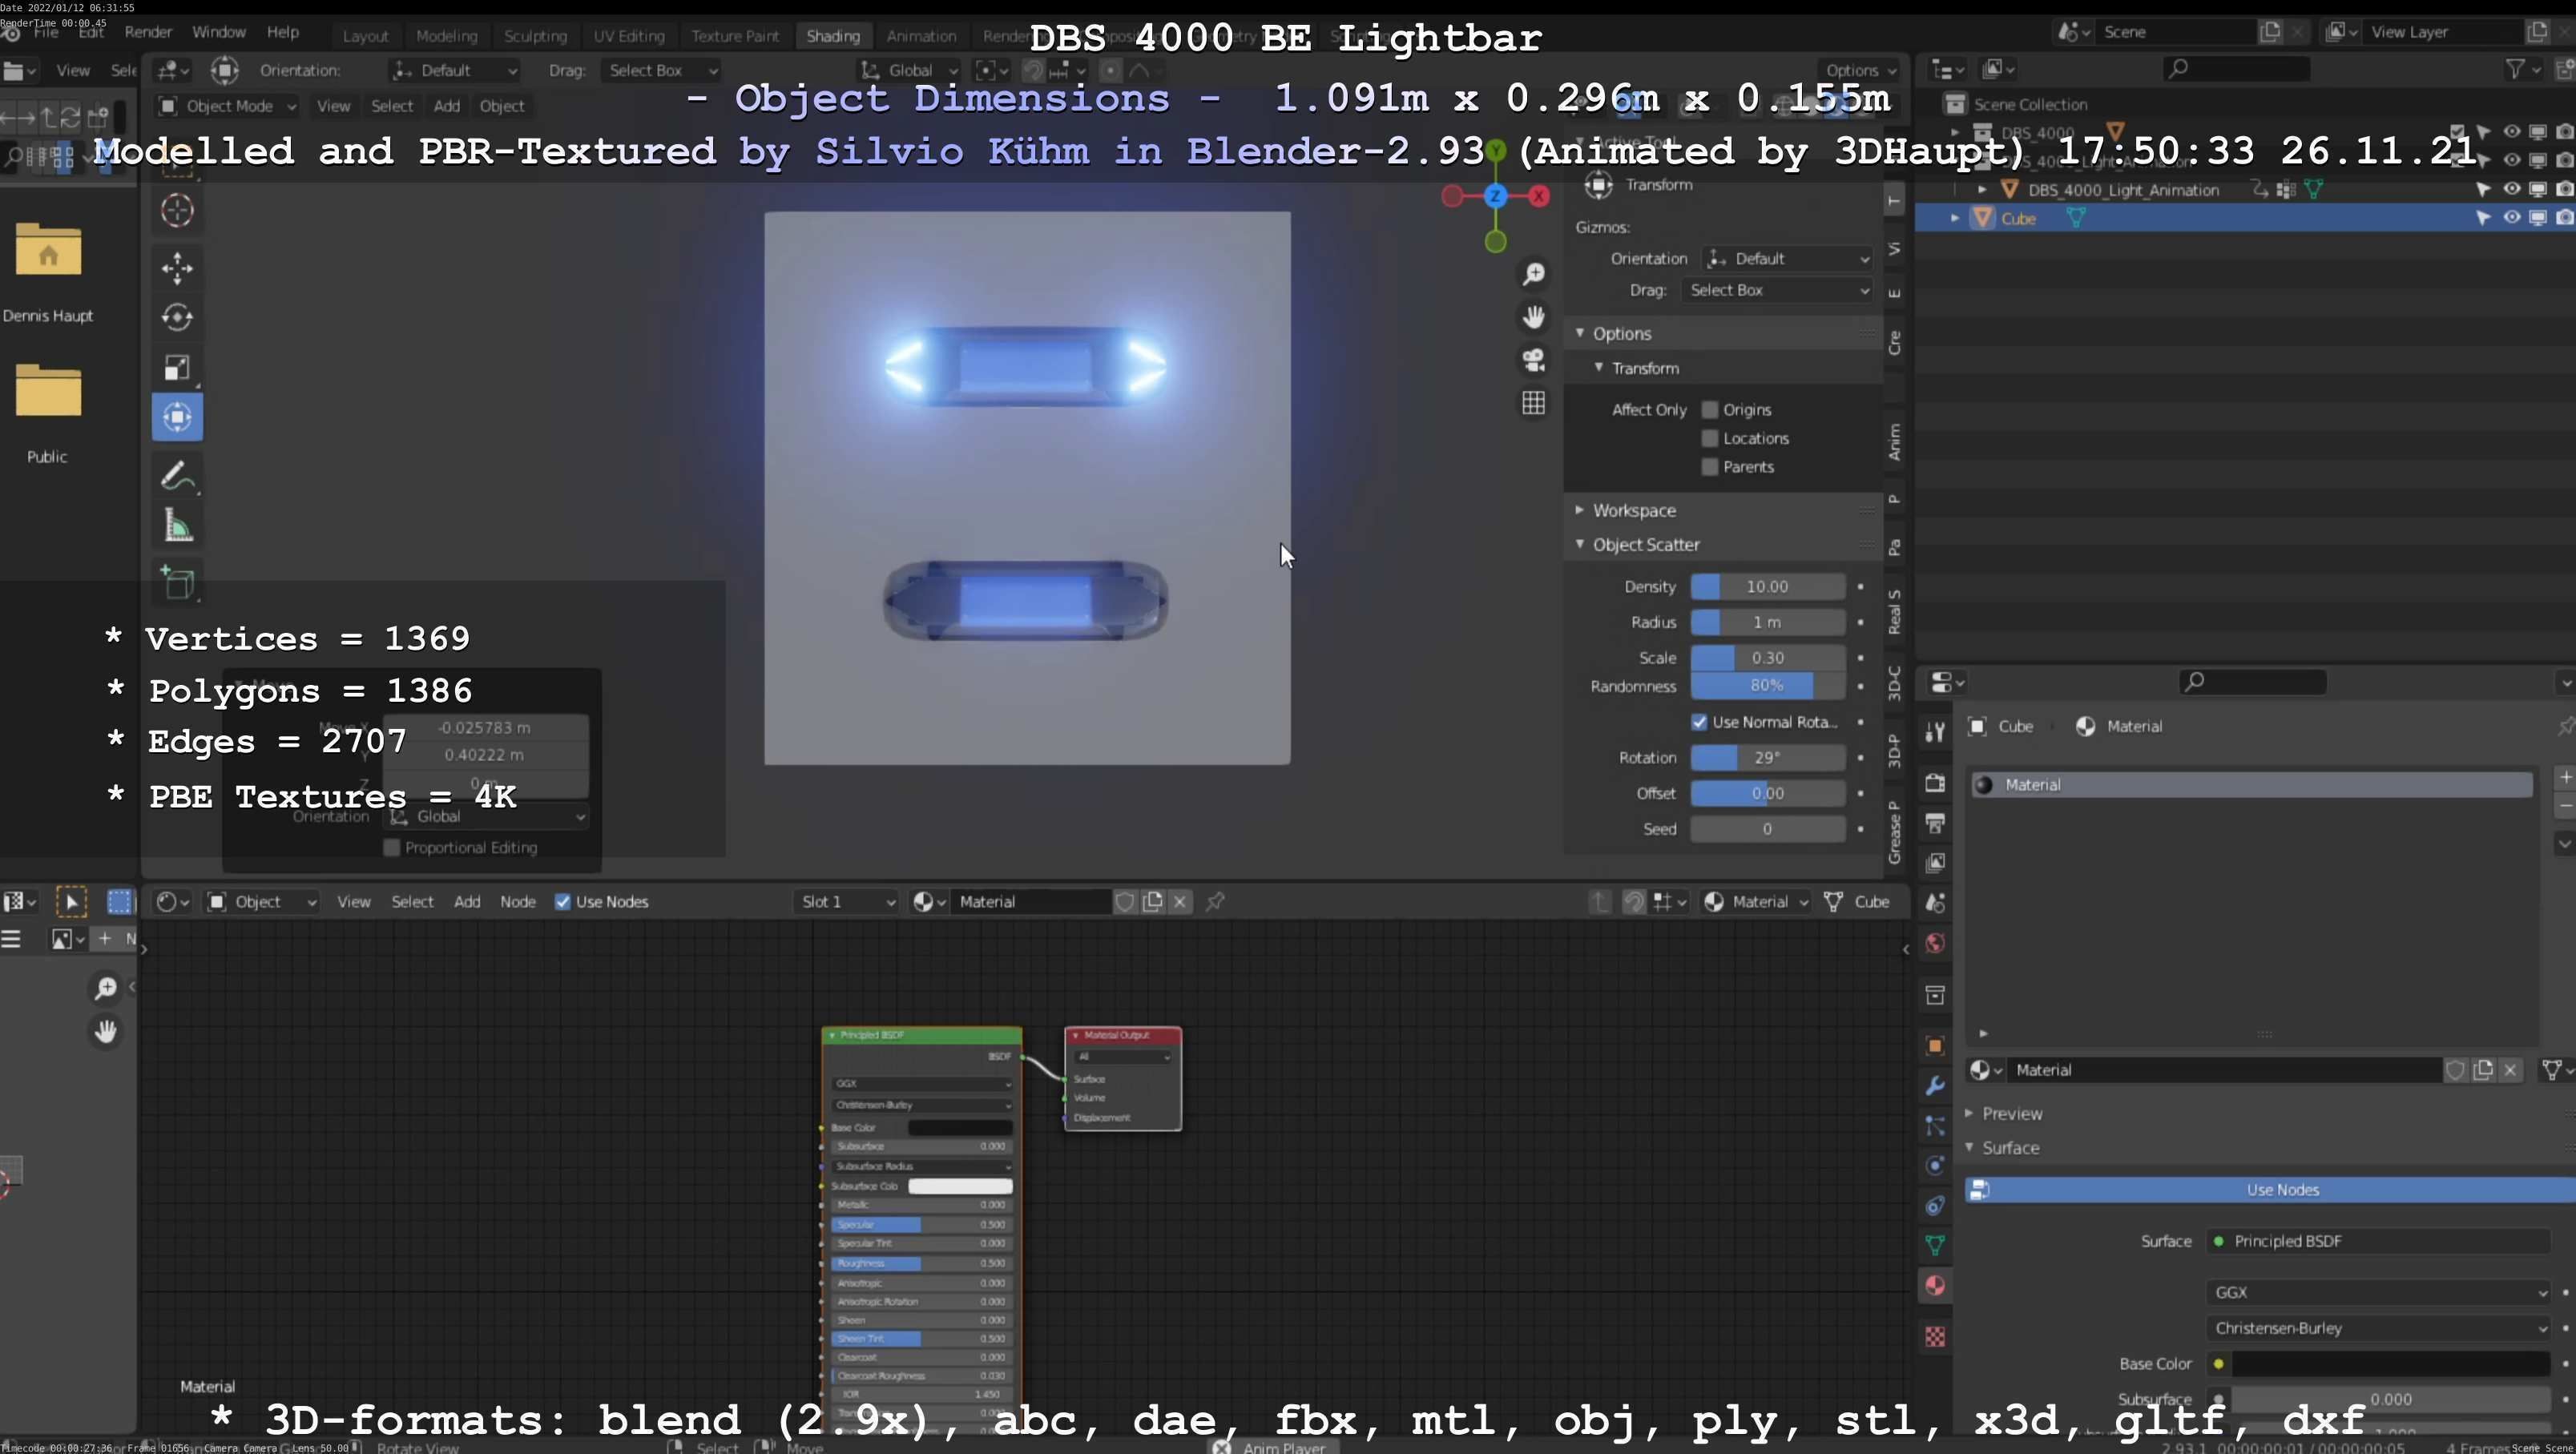The height and width of the screenshot is (1454, 2576).
Task: Click the home folder icon in file browser
Action: (x=48, y=249)
